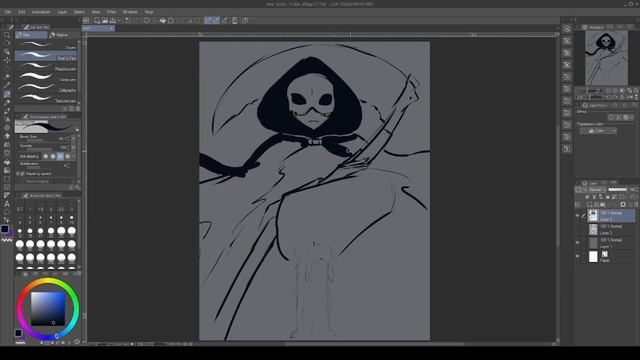Open the Layer menu
Screen dimensions: 640x360
pos(62,12)
